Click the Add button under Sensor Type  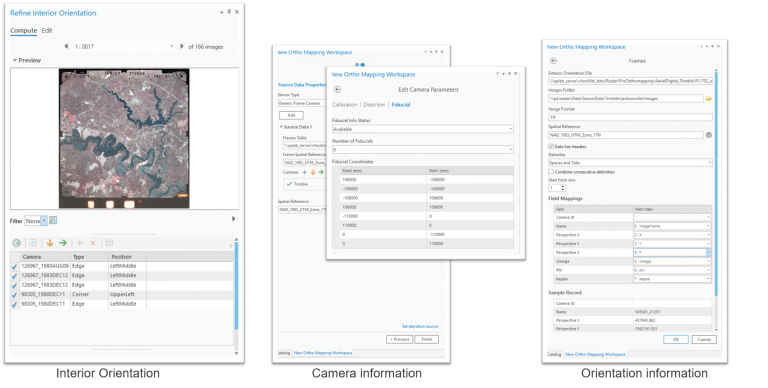[291, 115]
